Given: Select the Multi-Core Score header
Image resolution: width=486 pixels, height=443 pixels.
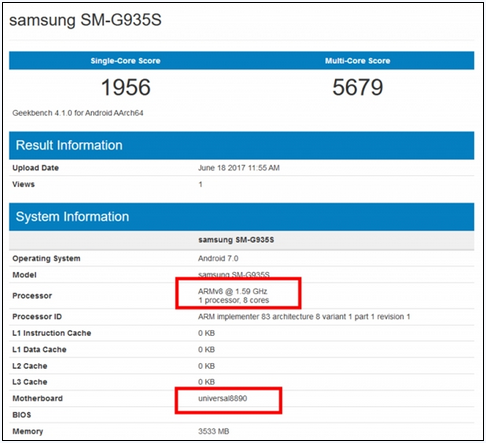Looking at the screenshot, I should point(358,61).
